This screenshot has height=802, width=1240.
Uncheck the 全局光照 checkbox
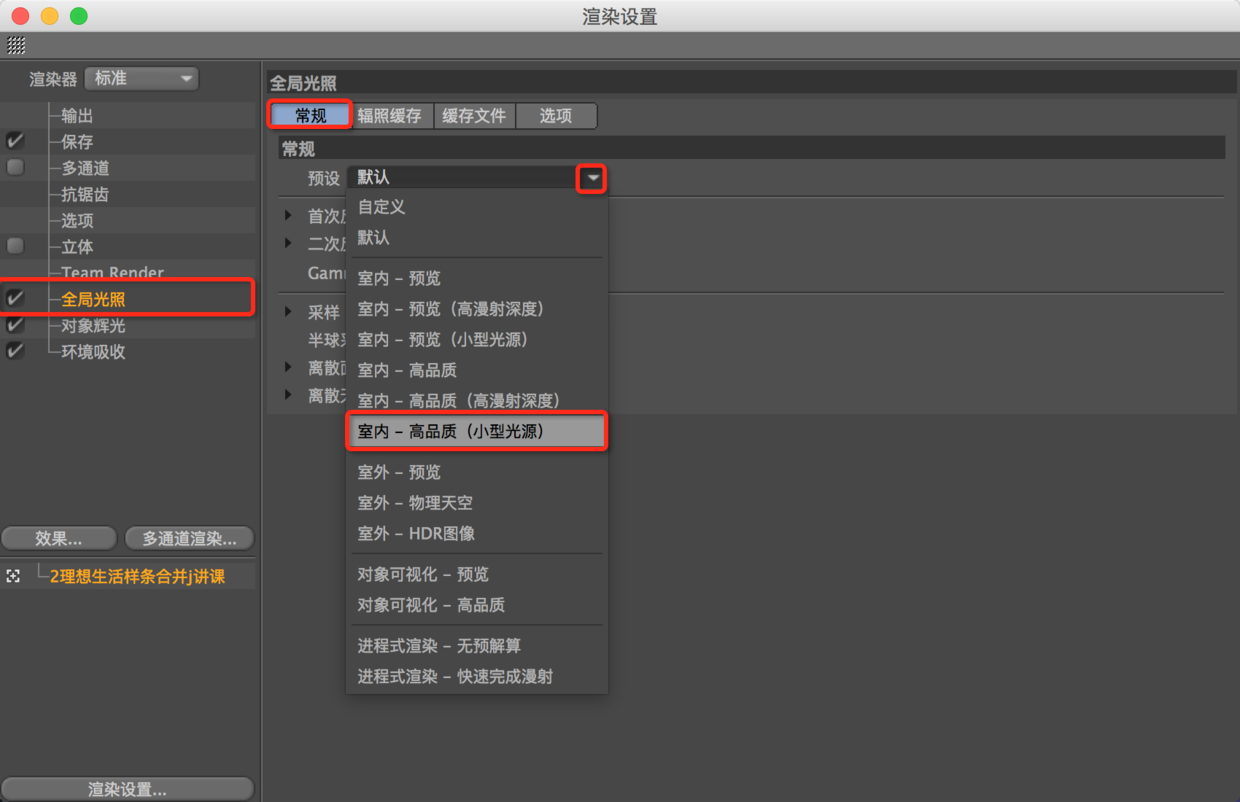coord(15,299)
